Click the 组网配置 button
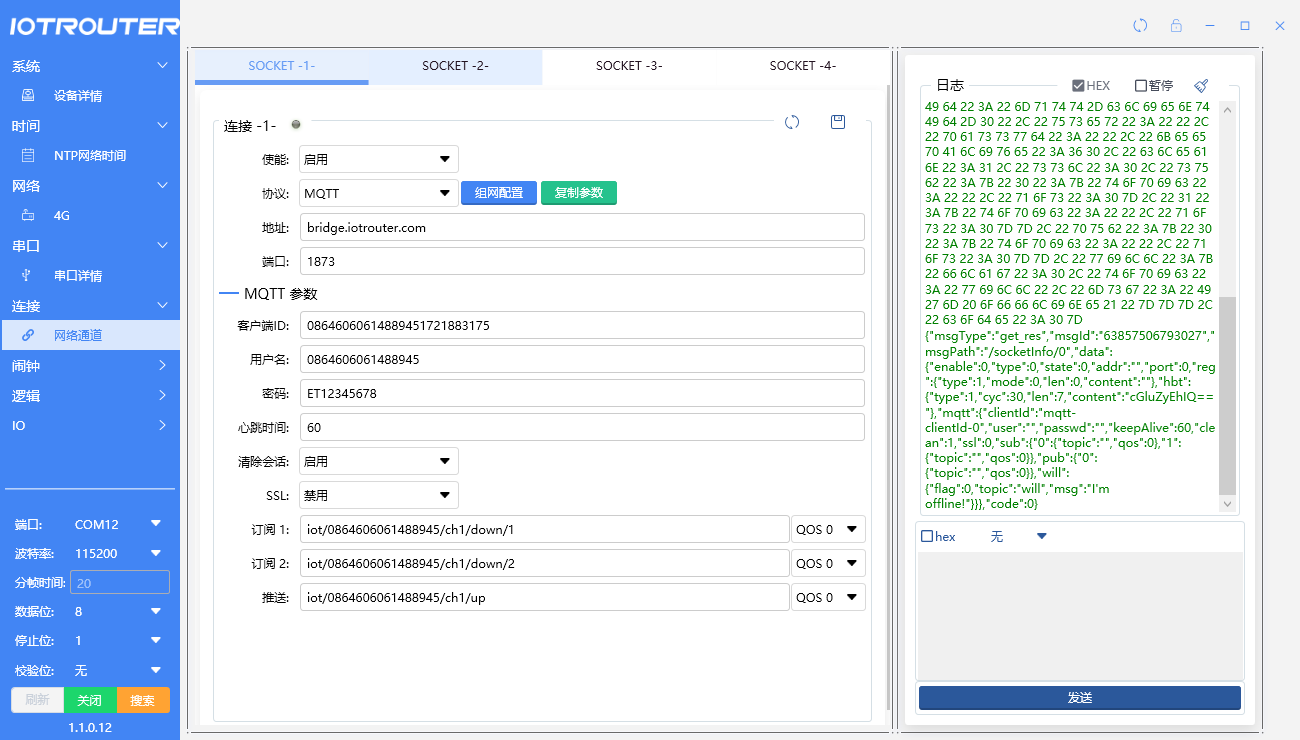Image resolution: width=1300 pixels, height=740 pixels. click(x=499, y=193)
